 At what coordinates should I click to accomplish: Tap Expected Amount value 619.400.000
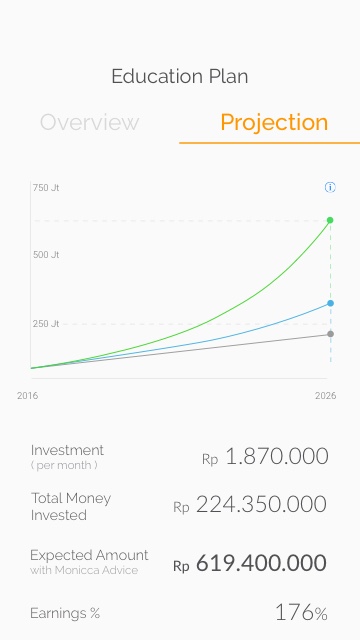tap(261, 563)
